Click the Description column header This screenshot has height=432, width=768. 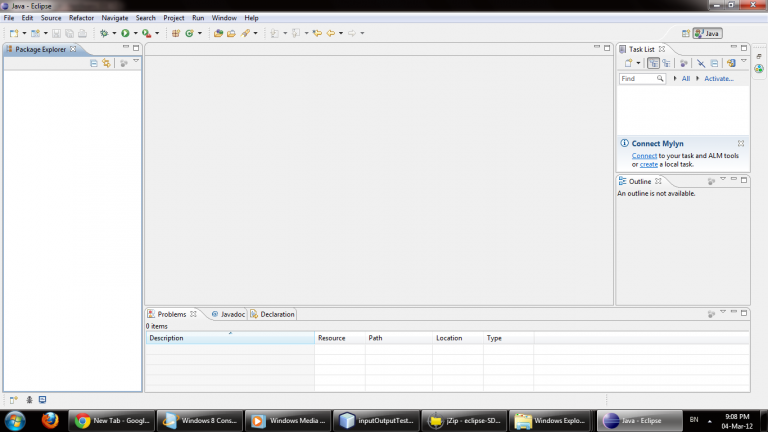pyautogui.click(x=230, y=338)
